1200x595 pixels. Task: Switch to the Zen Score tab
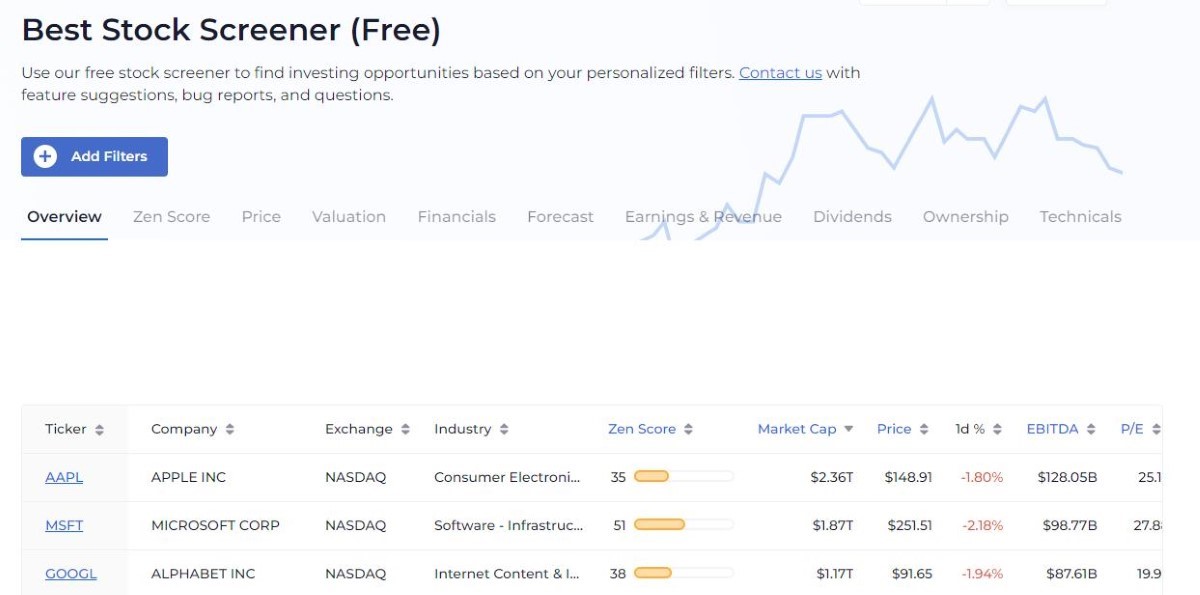coord(171,217)
